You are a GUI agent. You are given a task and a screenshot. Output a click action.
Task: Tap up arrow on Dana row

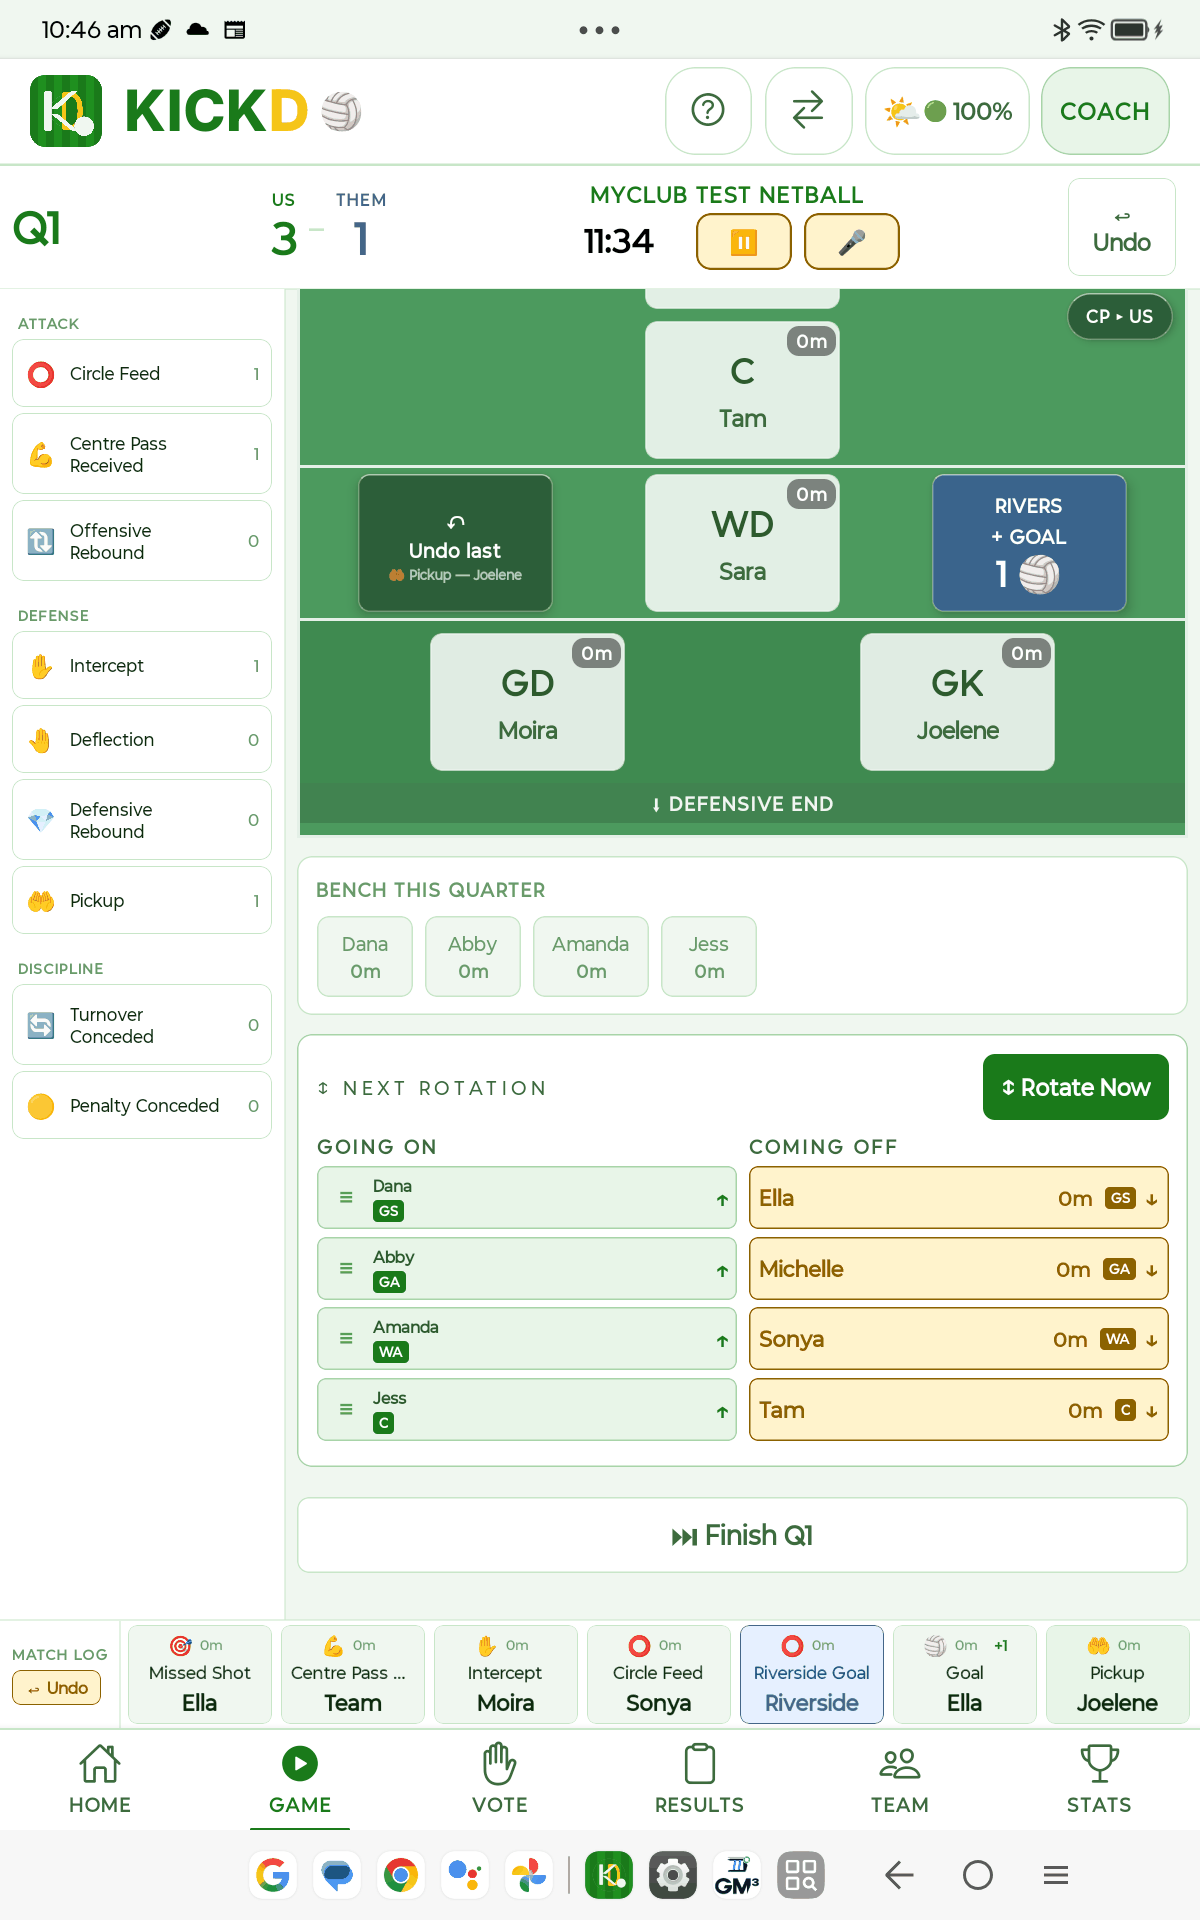(722, 1200)
